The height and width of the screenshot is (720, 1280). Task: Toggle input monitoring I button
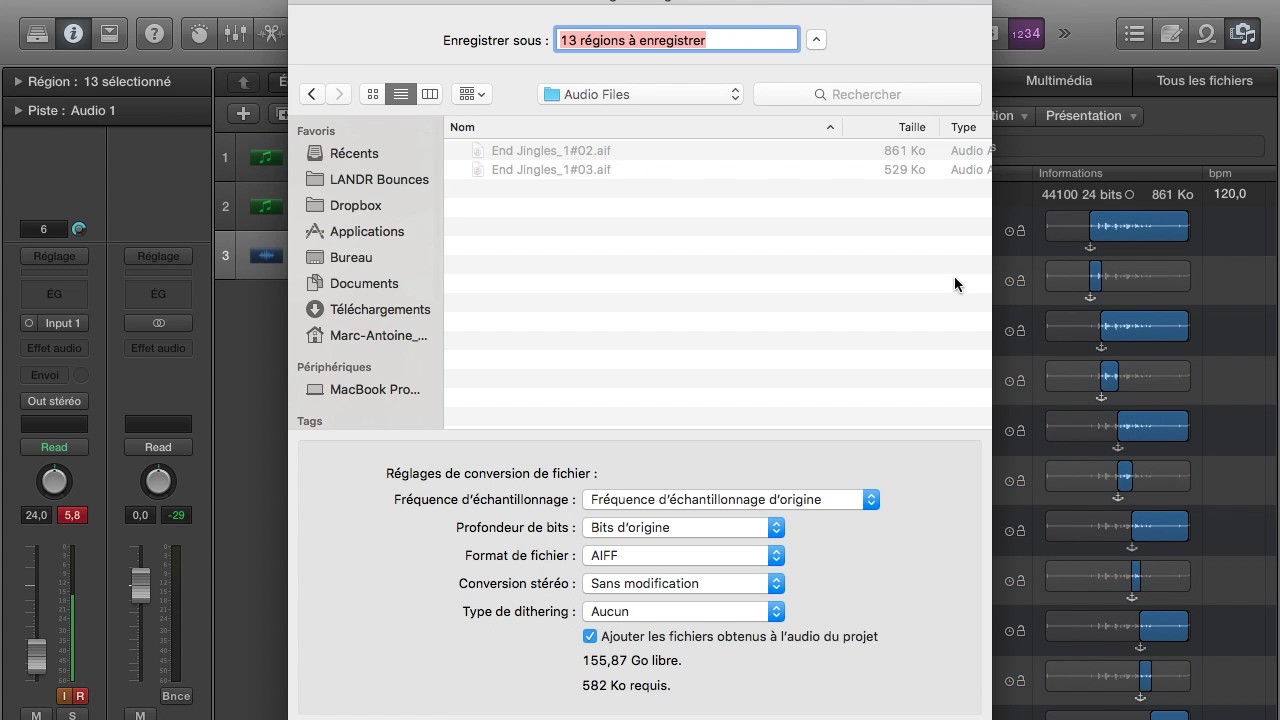coord(64,696)
